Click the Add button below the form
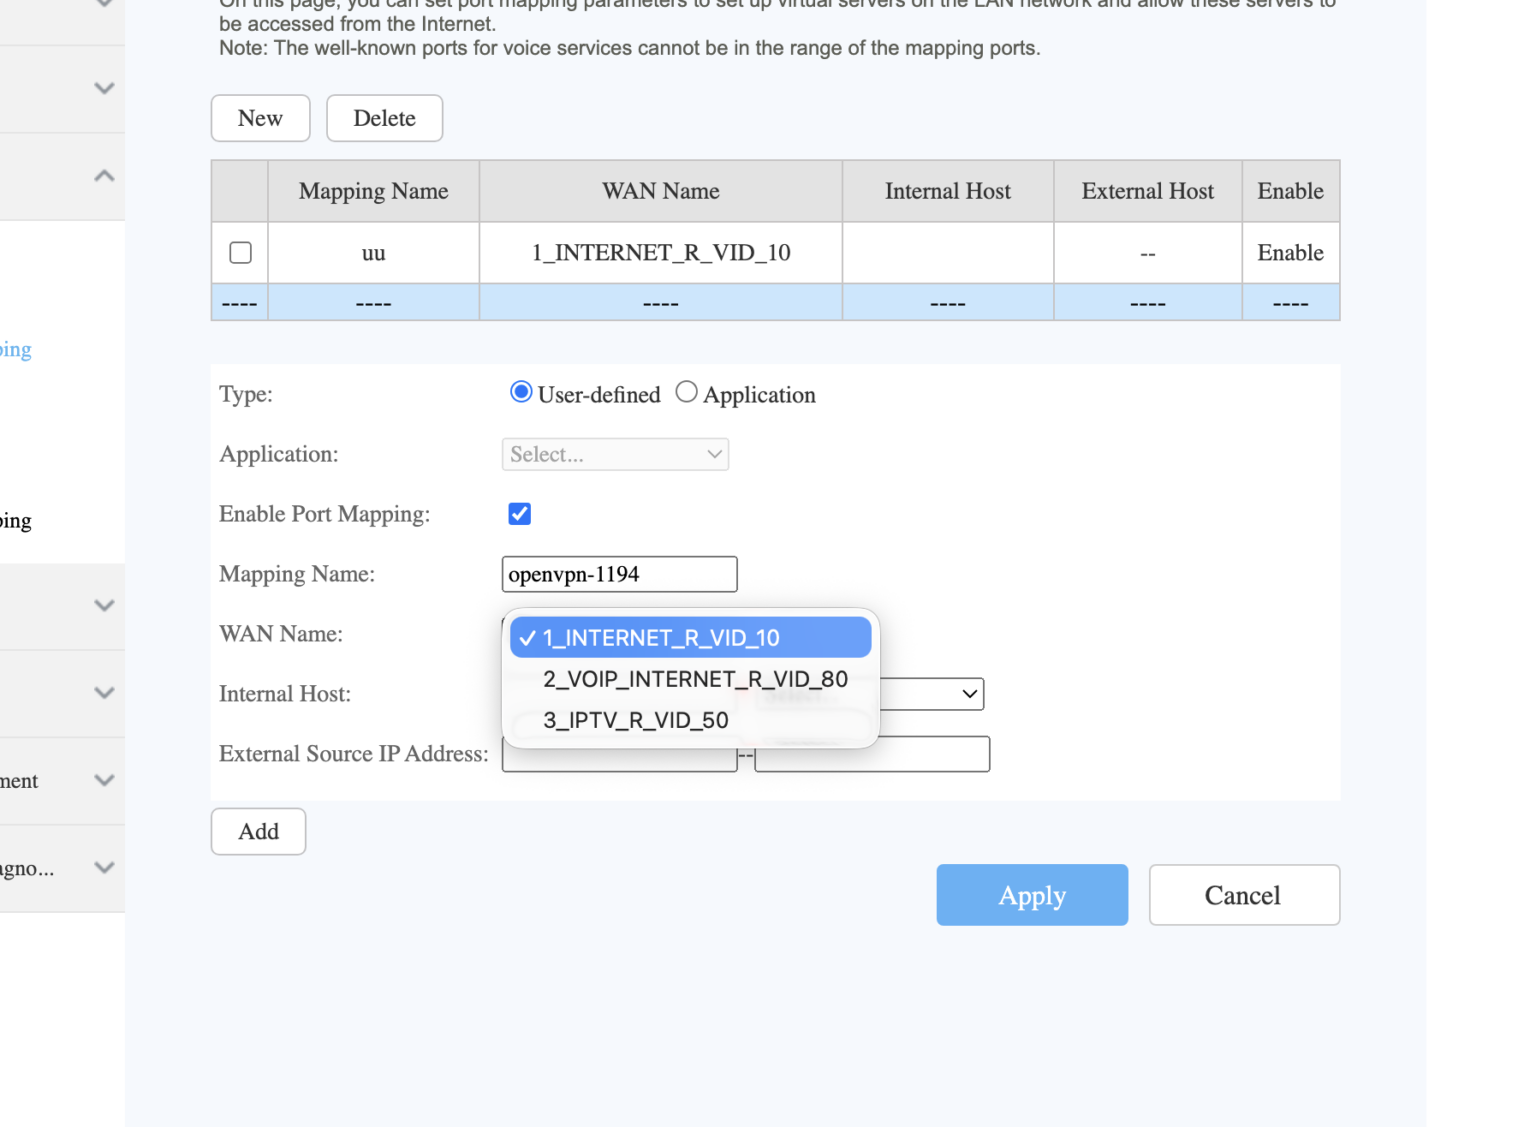The height and width of the screenshot is (1127, 1536). tap(258, 831)
